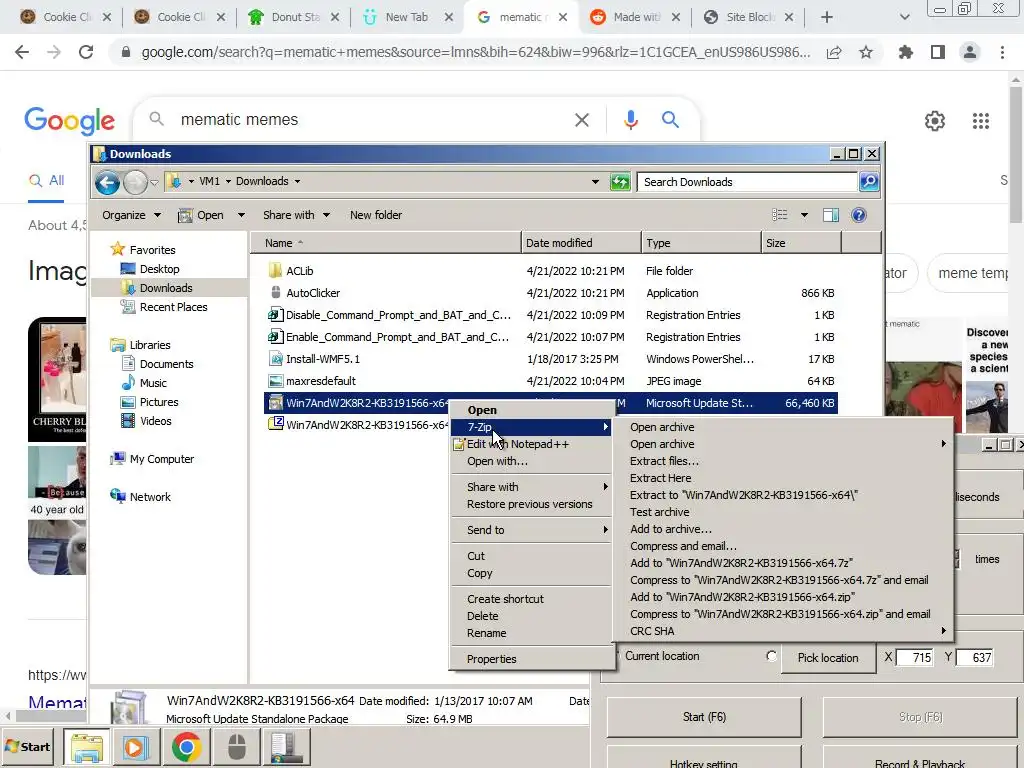This screenshot has height=768, width=1024.
Task: Click the Search Downloads input field
Action: coord(747,182)
